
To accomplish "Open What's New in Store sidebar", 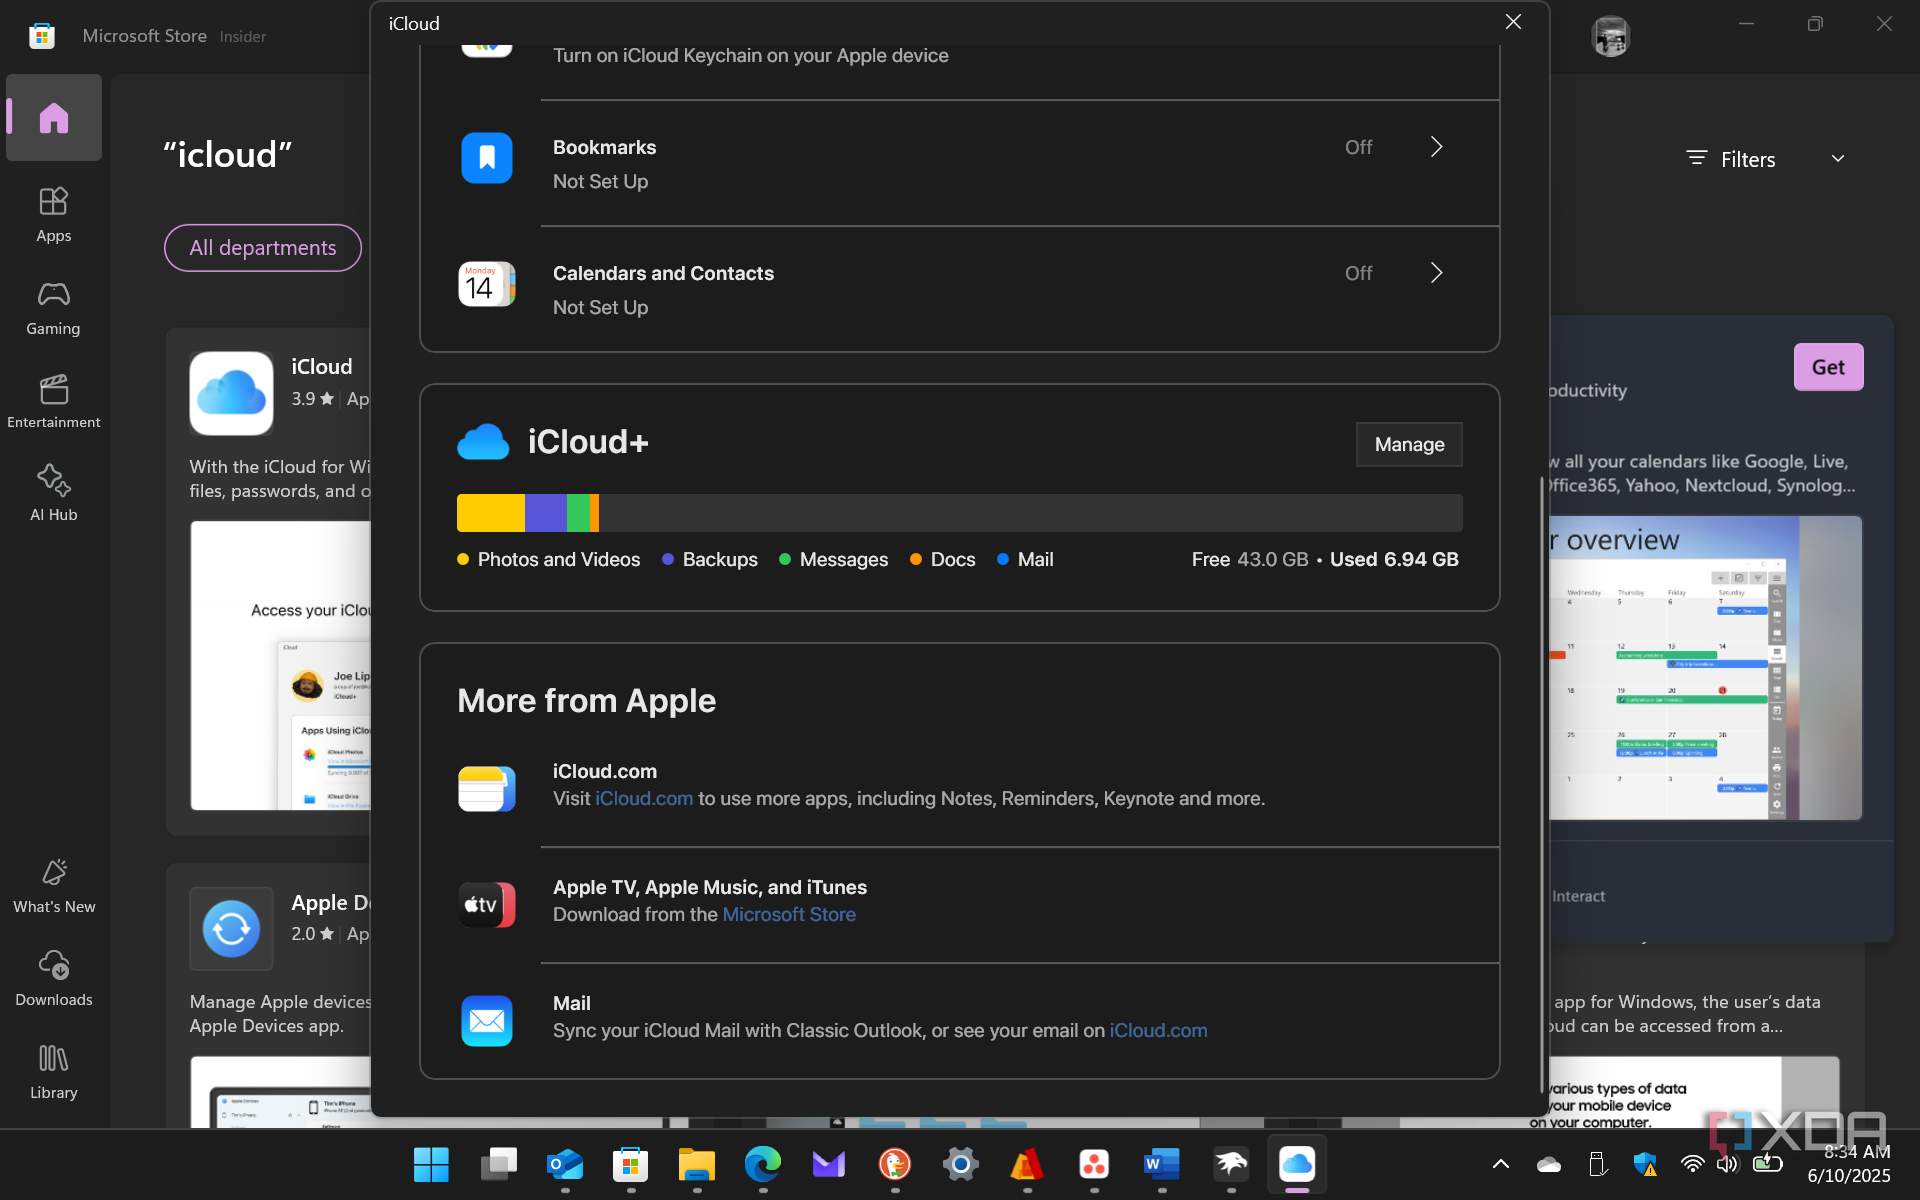I will (54, 886).
